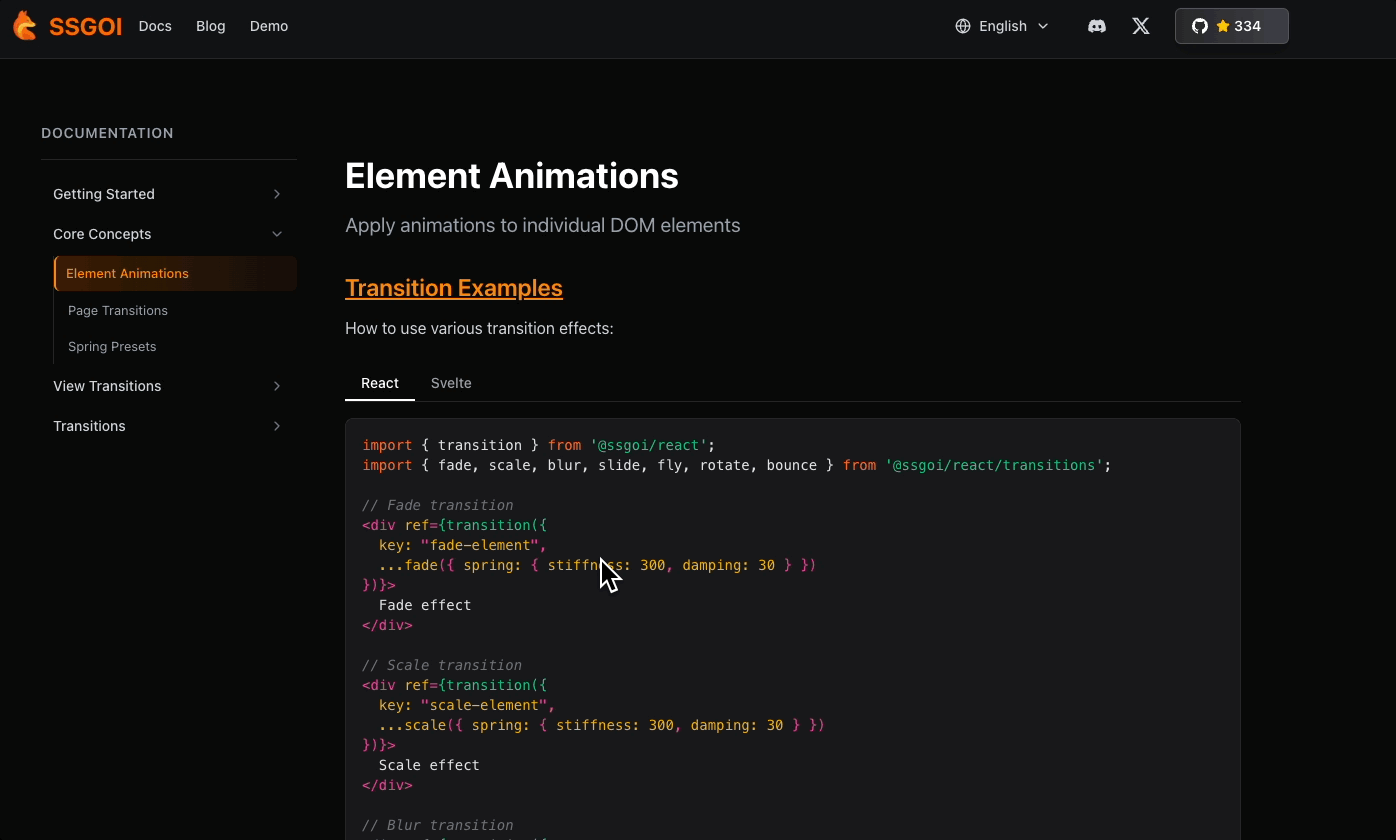The width and height of the screenshot is (1396, 840).
Task: Click the '// Blur transition' comment
Action: (x=438, y=825)
